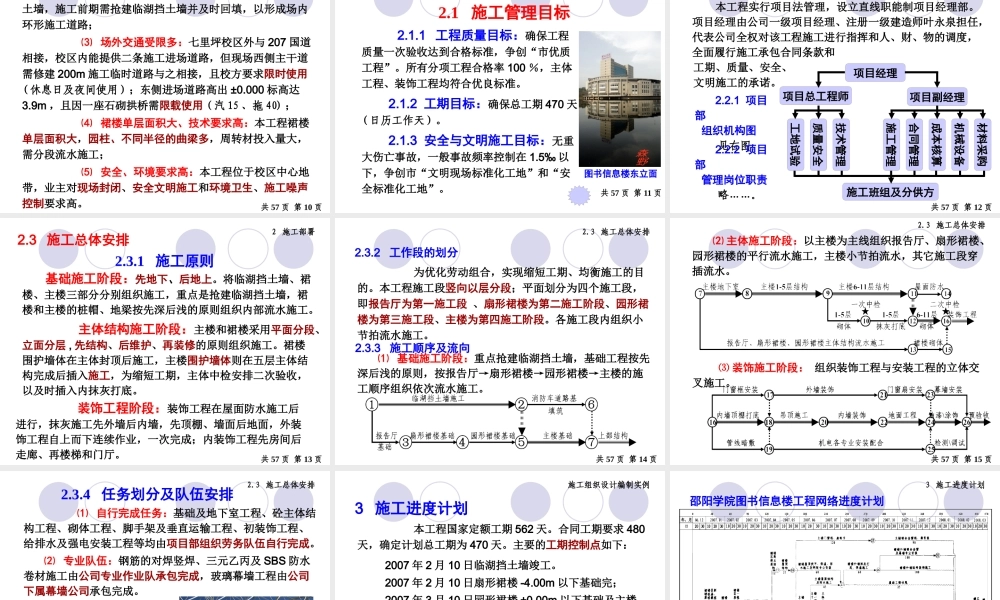Click the page label 共57页 第13页

291,459
